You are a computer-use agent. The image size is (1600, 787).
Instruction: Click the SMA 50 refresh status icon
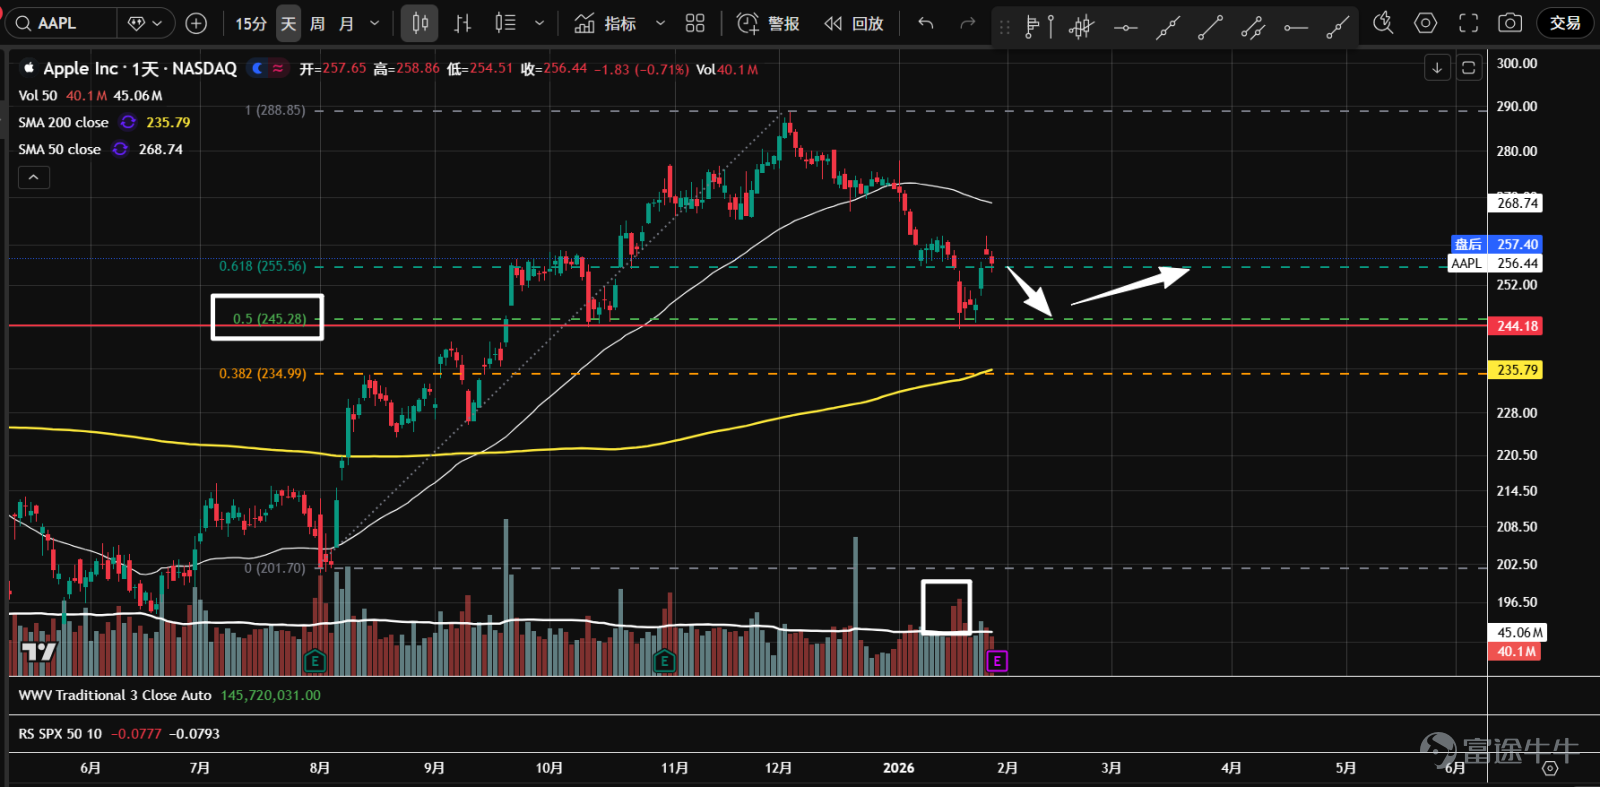pos(120,149)
